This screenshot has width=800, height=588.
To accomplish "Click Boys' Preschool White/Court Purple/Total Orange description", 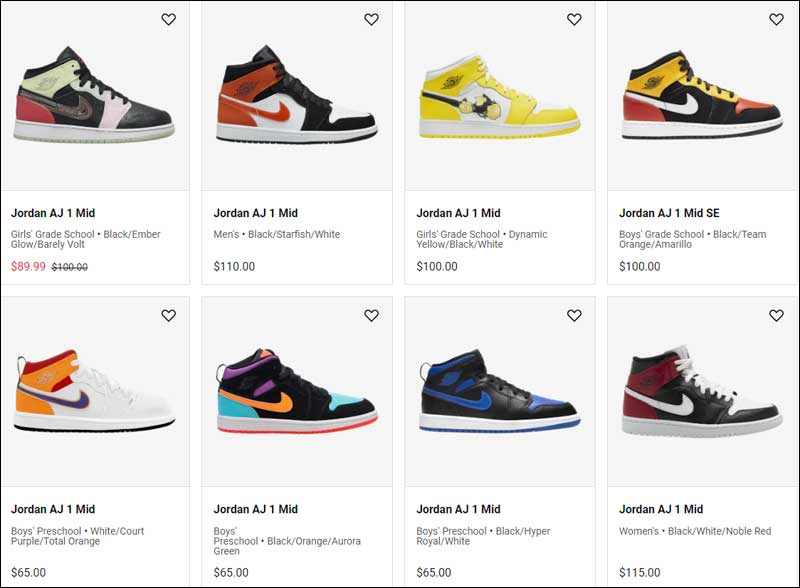I will coord(78,536).
